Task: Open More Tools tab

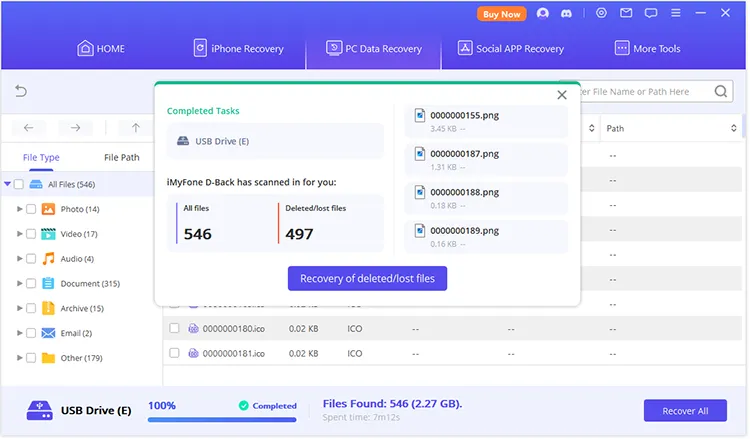Action: (647, 48)
